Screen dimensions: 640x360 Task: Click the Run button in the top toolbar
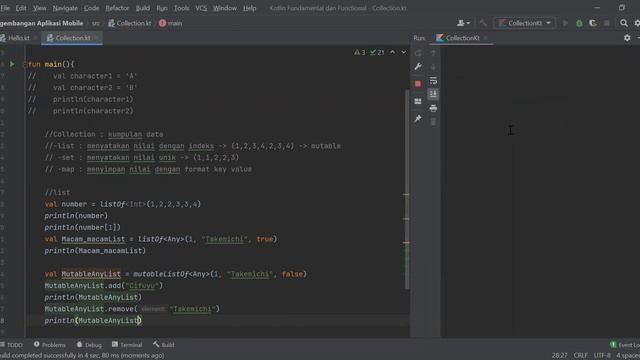[565, 23]
